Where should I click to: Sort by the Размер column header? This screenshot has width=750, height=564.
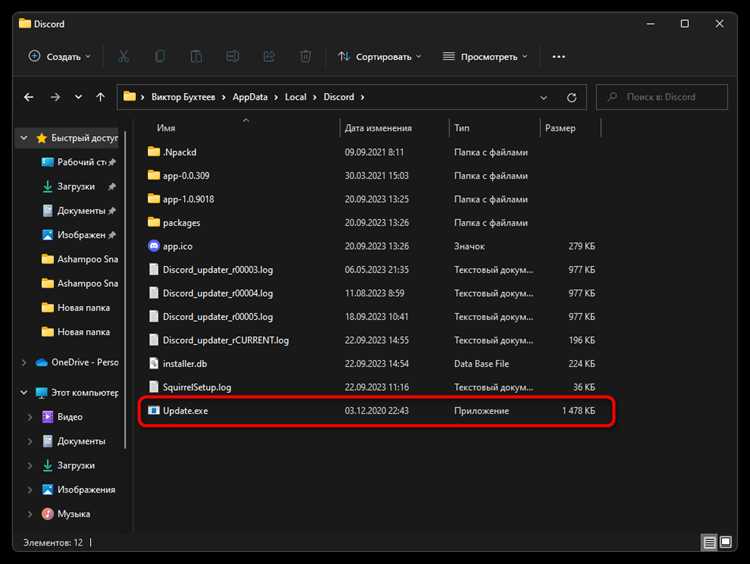coord(560,128)
